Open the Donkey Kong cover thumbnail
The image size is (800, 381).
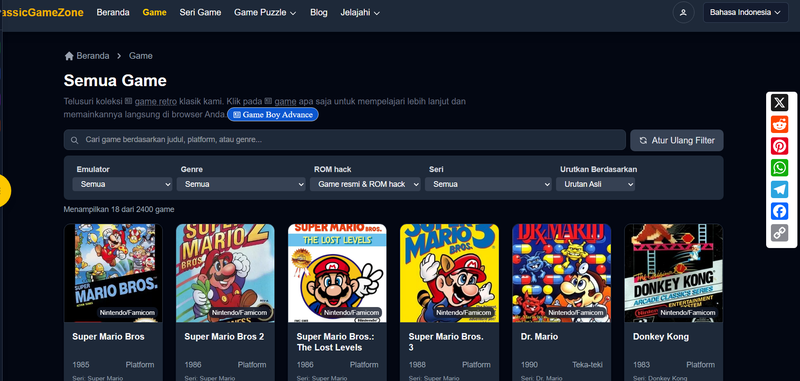[673, 273]
